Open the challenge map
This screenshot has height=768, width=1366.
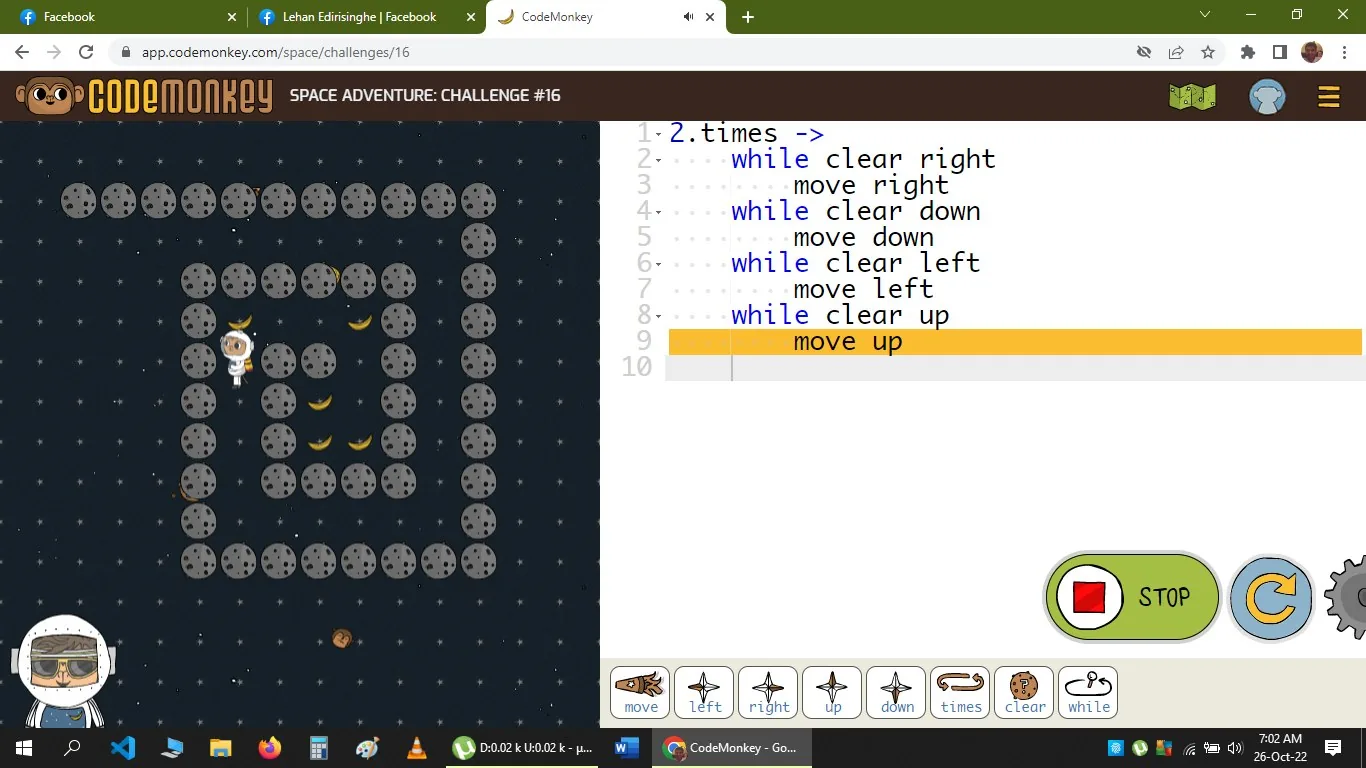point(1192,96)
